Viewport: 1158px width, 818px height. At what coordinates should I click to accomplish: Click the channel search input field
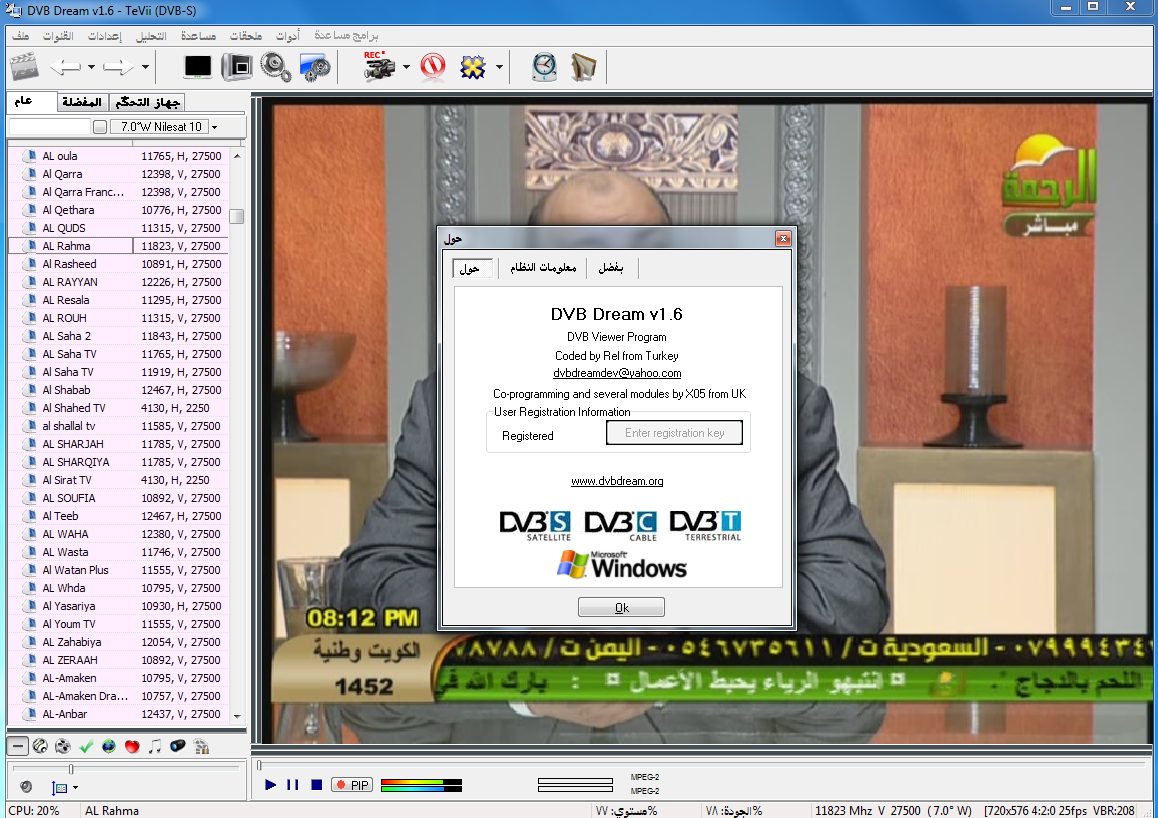pos(49,127)
